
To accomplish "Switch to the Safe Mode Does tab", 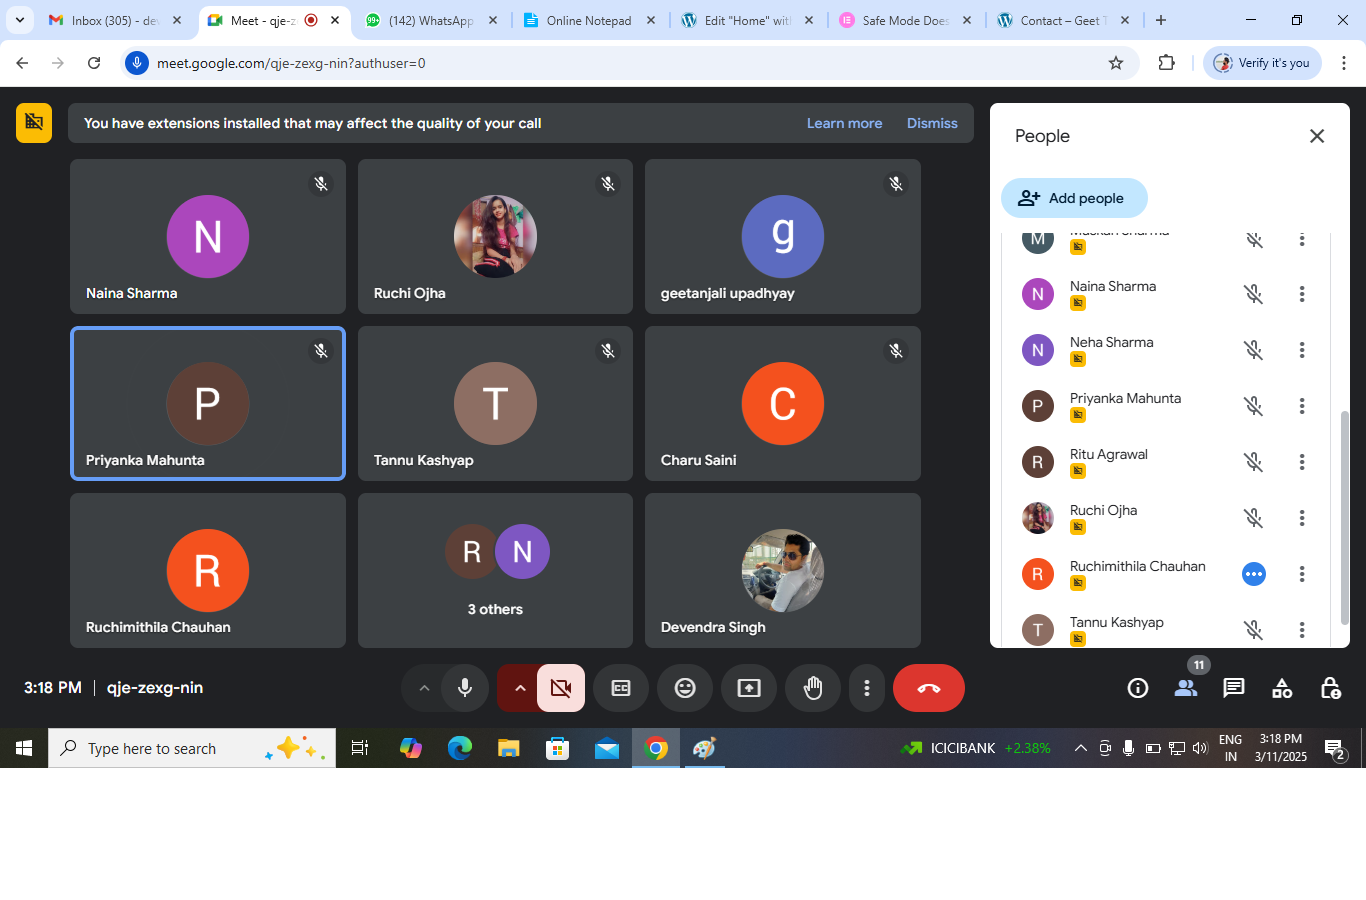I will [904, 20].
